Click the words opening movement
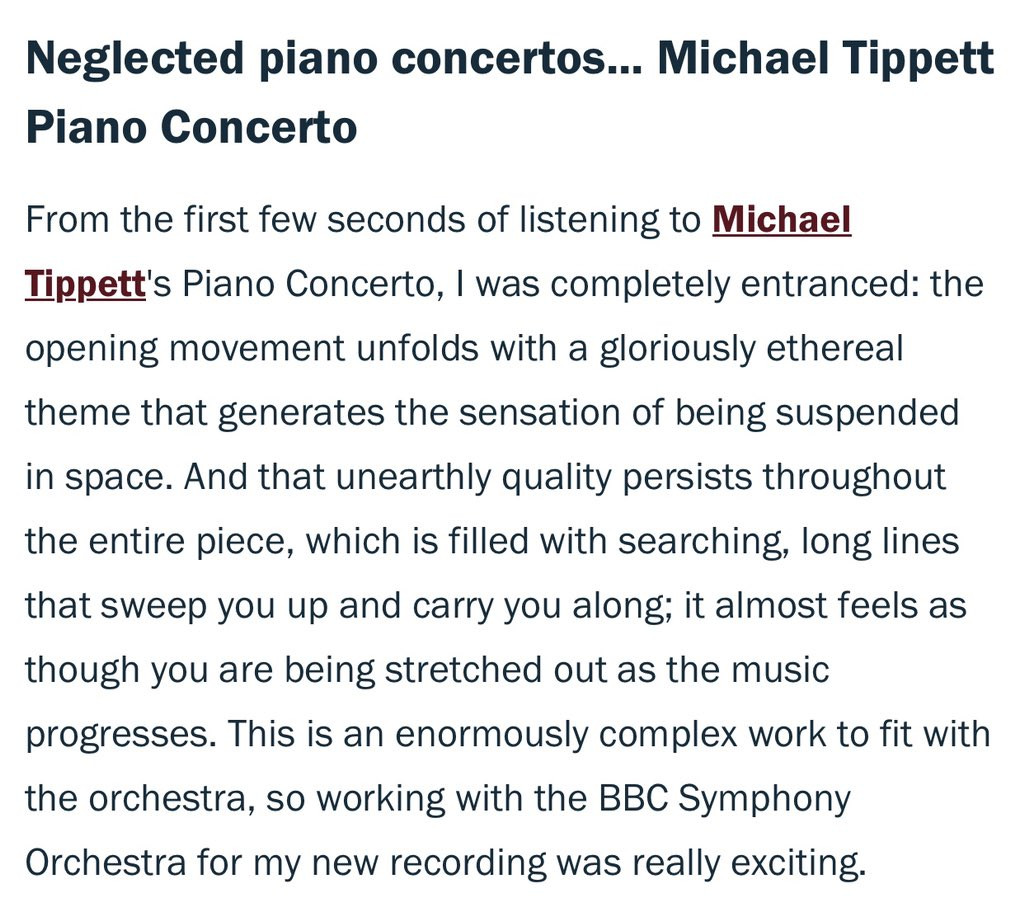This screenshot has height=902, width=1024. [184, 349]
